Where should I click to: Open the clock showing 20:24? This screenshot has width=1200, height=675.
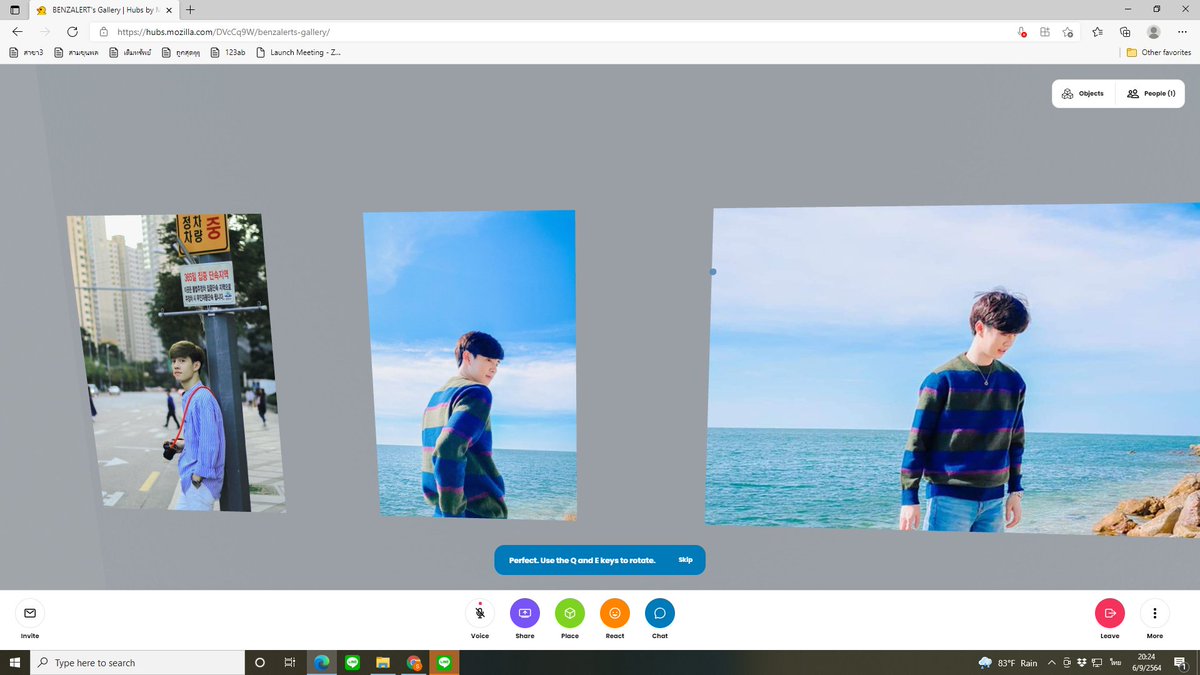[1146, 663]
